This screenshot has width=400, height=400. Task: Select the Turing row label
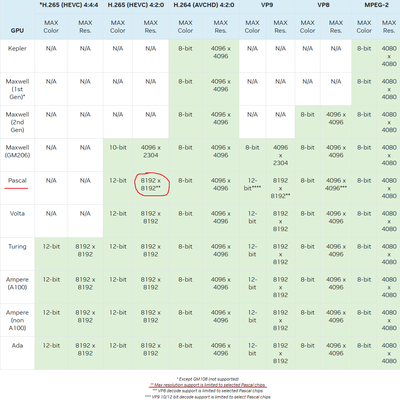(x=17, y=246)
